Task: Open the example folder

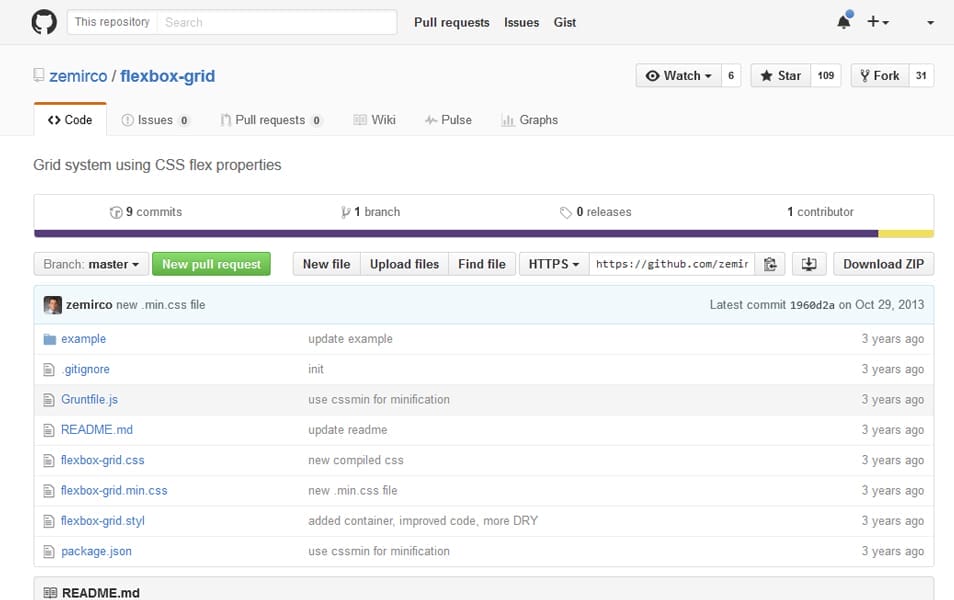Action: tap(83, 339)
